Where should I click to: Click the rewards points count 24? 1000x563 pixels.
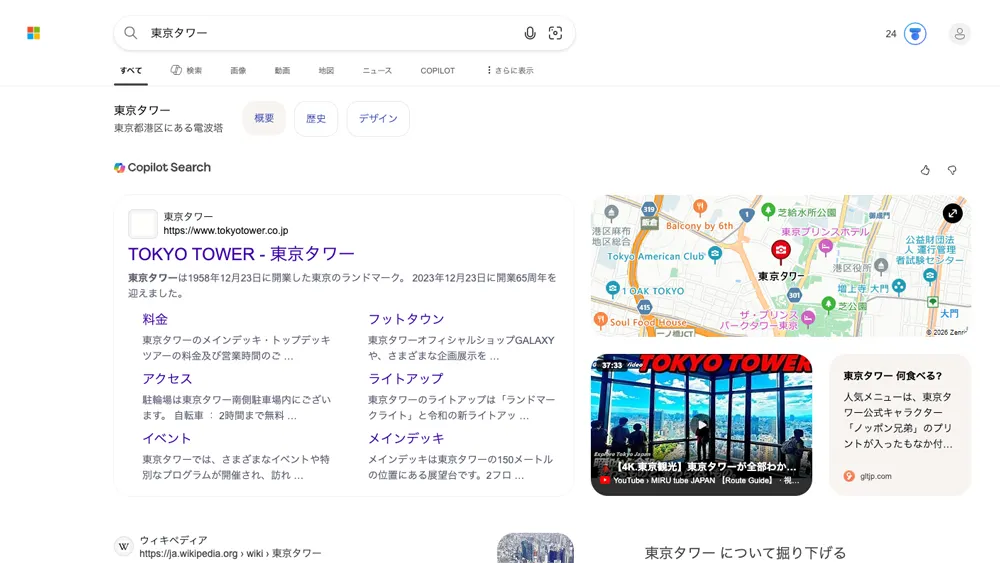click(x=891, y=34)
